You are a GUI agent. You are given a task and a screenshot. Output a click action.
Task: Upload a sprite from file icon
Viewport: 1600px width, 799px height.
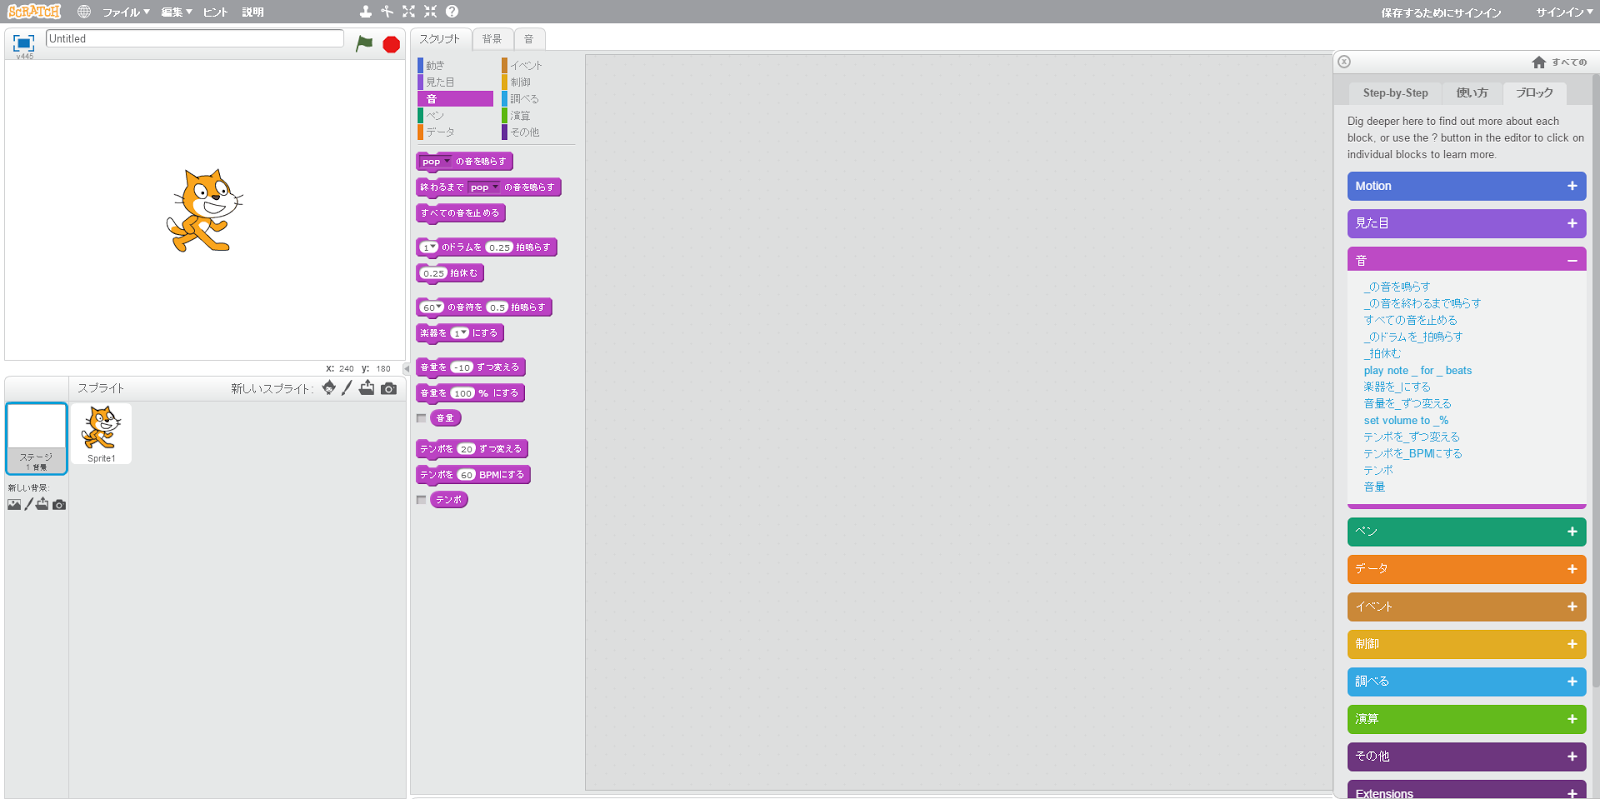pyautogui.click(x=367, y=388)
